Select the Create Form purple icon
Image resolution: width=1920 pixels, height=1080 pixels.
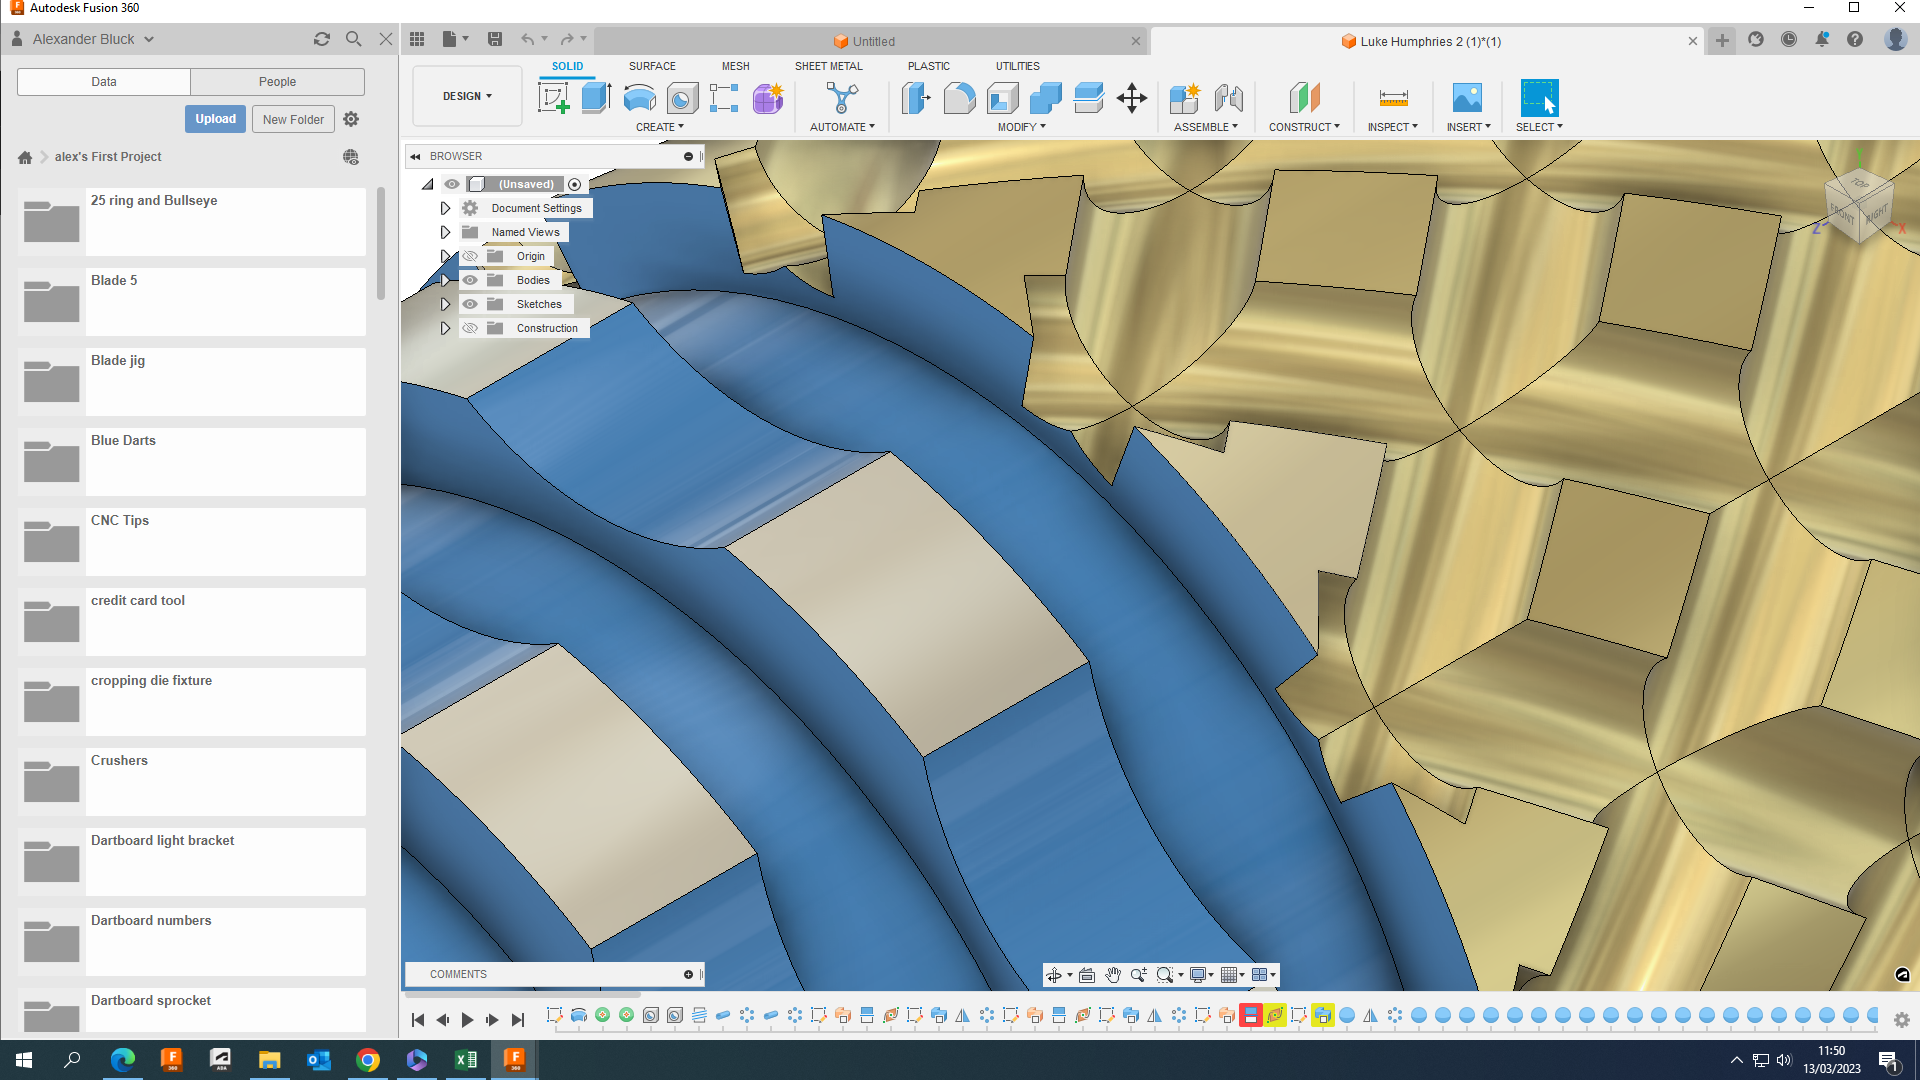(768, 98)
